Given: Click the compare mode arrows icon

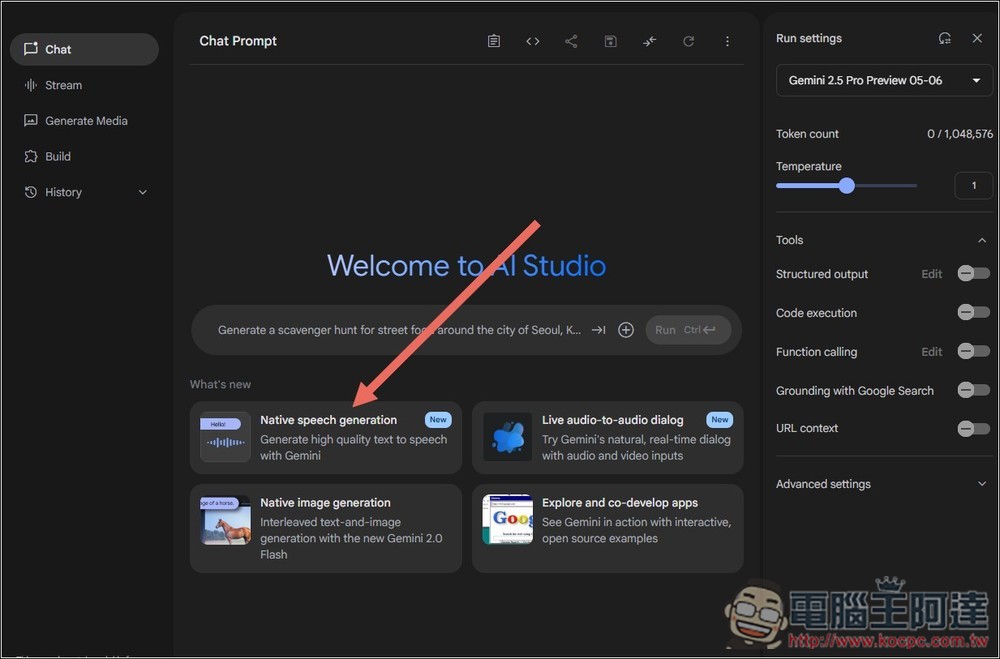Looking at the screenshot, I should [649, 41].
